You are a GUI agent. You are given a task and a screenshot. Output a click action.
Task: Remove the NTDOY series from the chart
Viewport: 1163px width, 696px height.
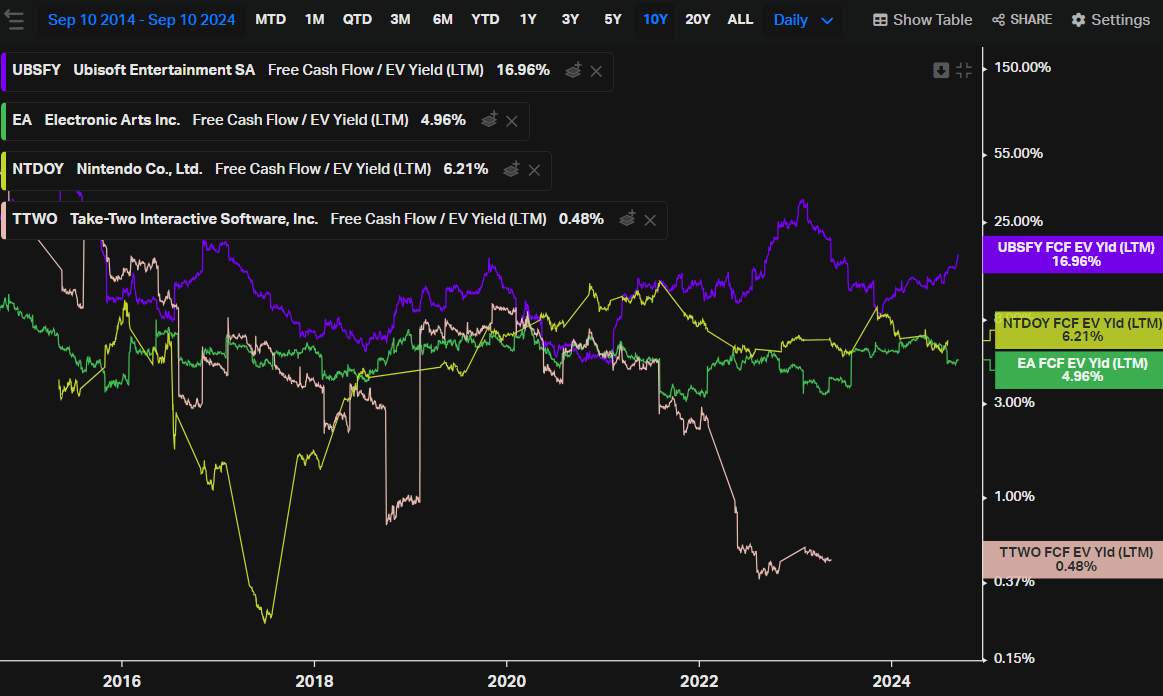[x=534, y=170]
